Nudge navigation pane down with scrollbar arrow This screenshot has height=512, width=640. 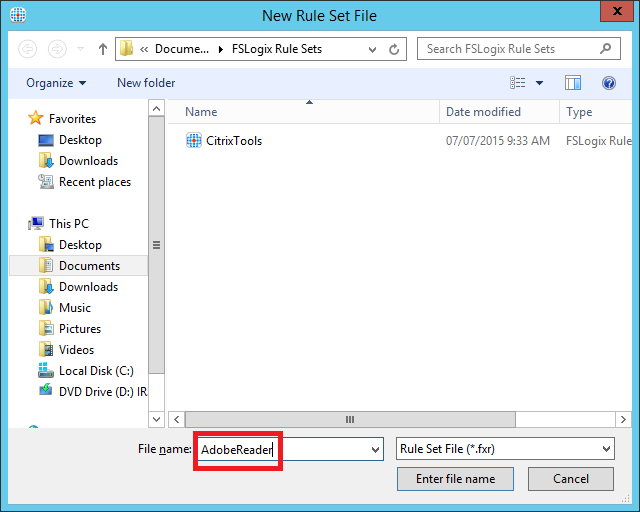pos(156,419)
